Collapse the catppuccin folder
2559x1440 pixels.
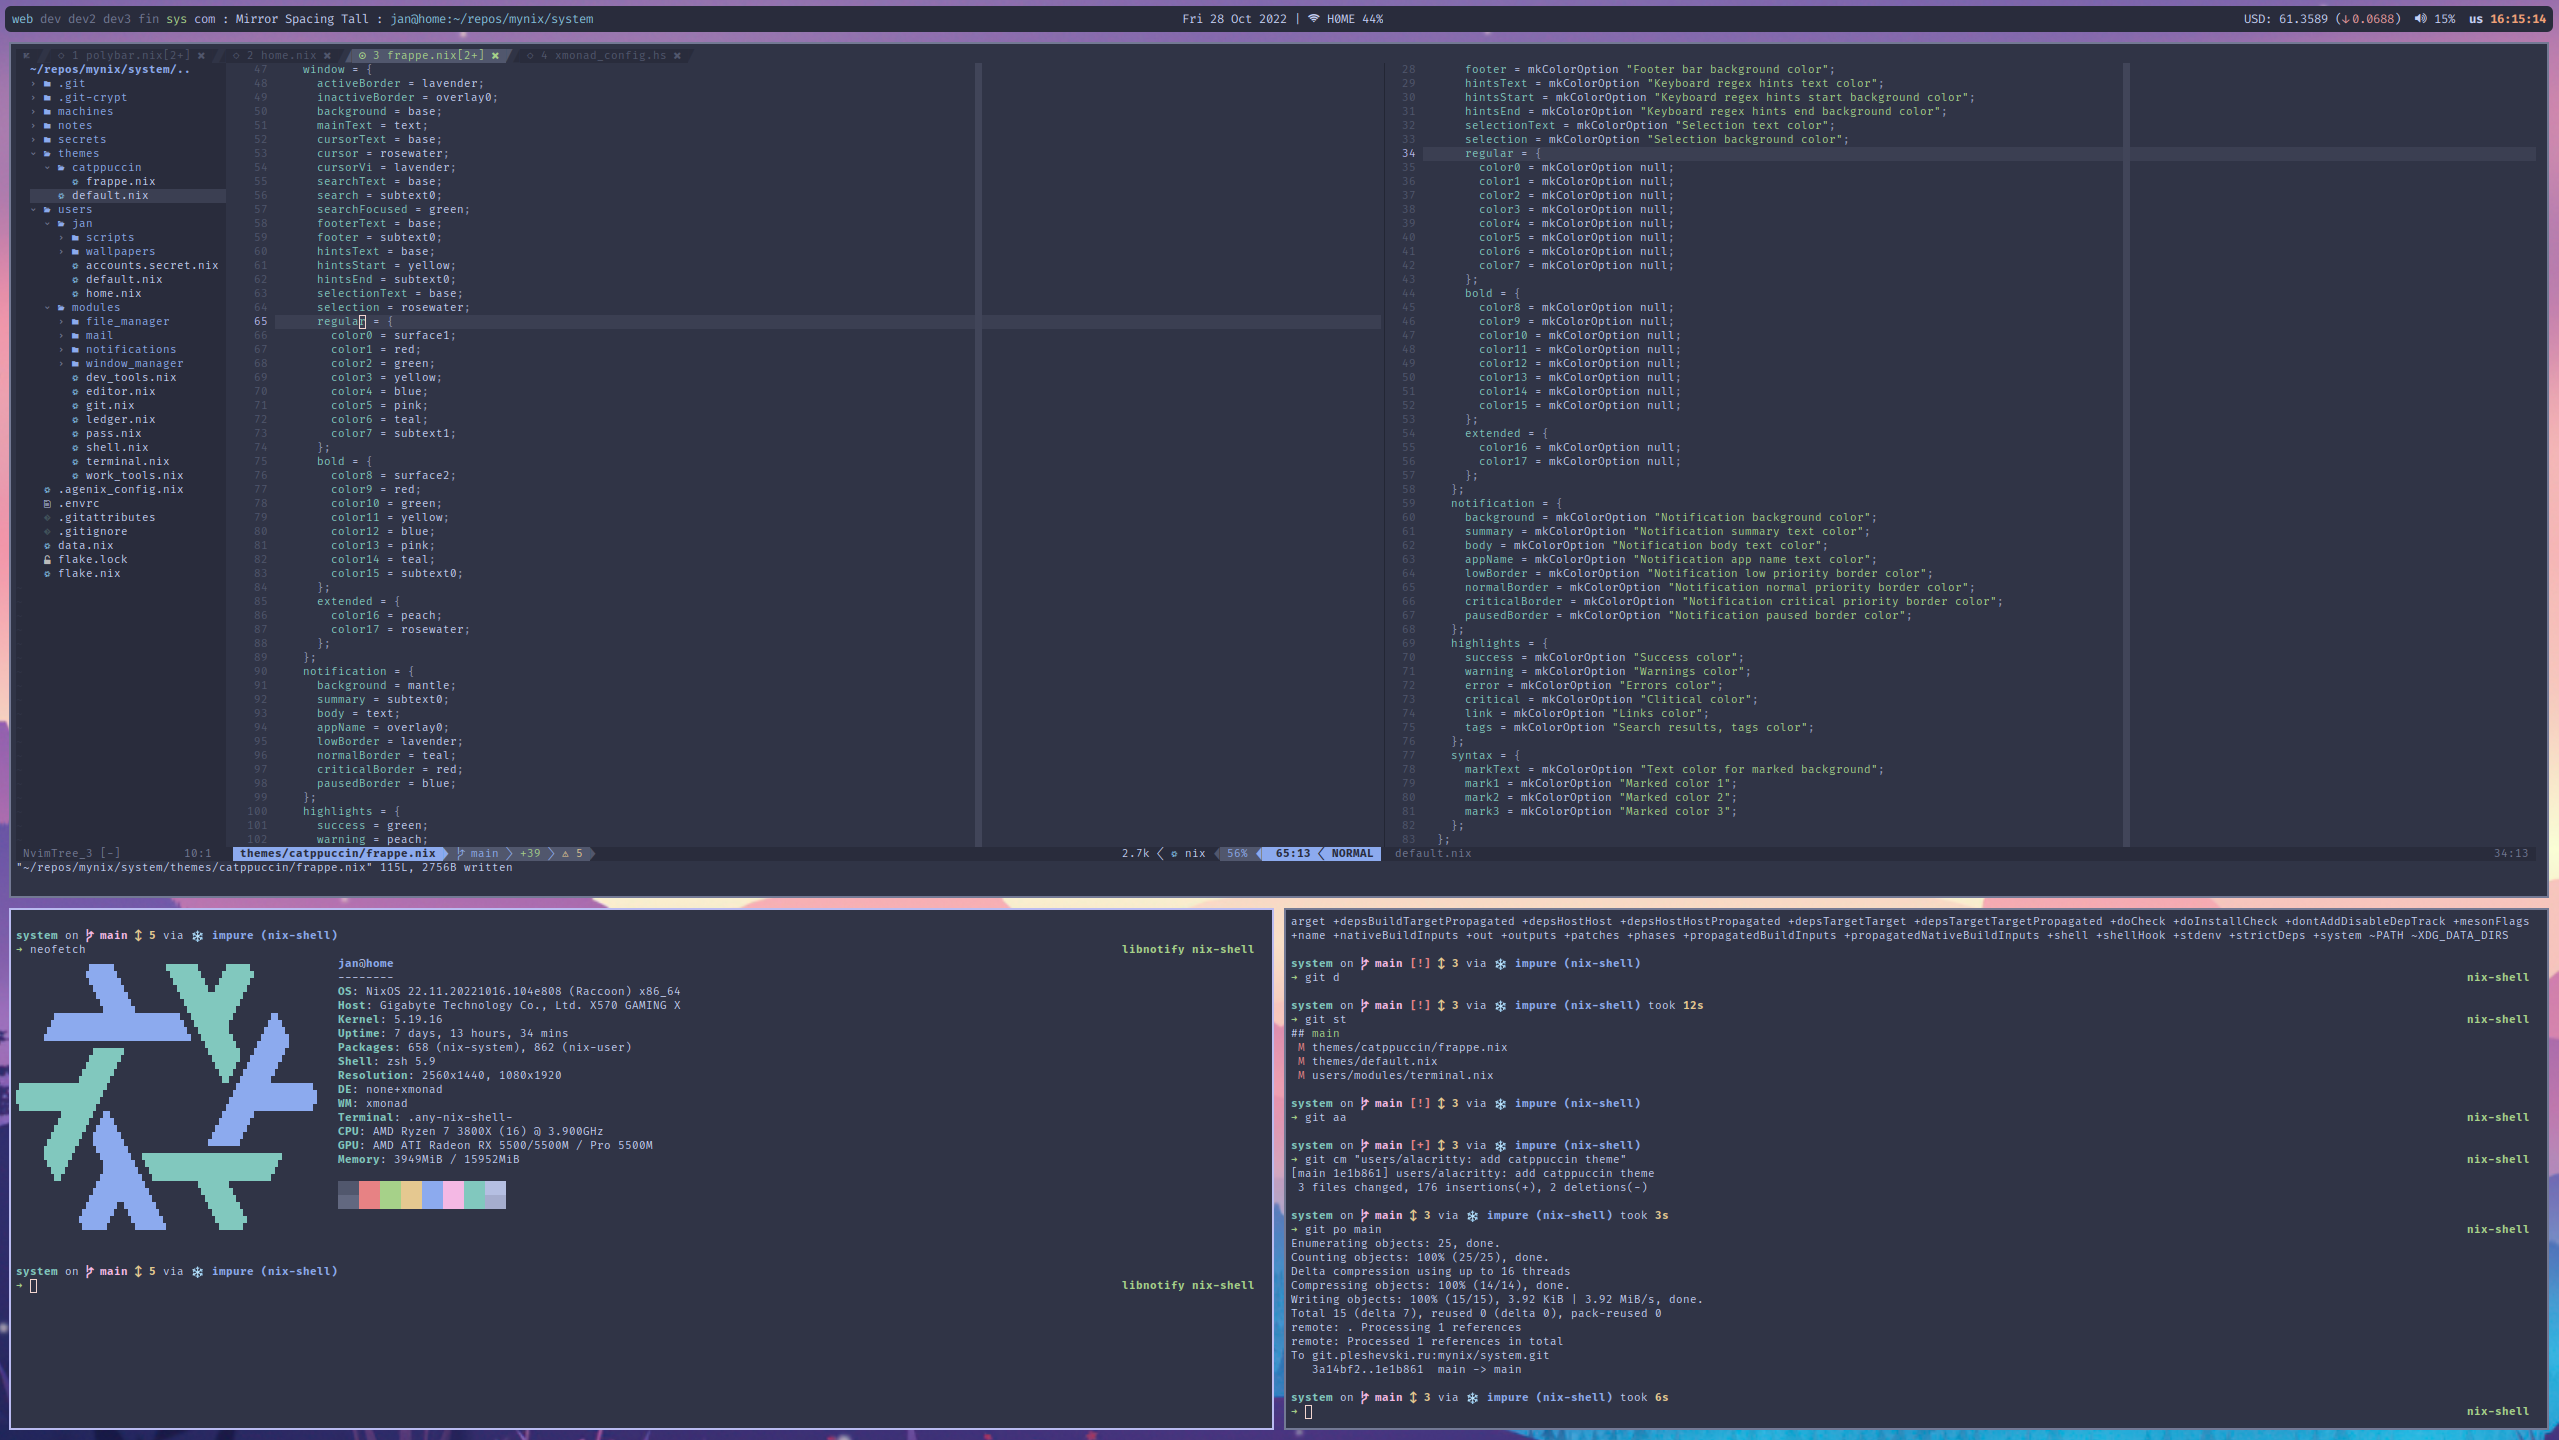pyautogui.click(x=48, y=168)
